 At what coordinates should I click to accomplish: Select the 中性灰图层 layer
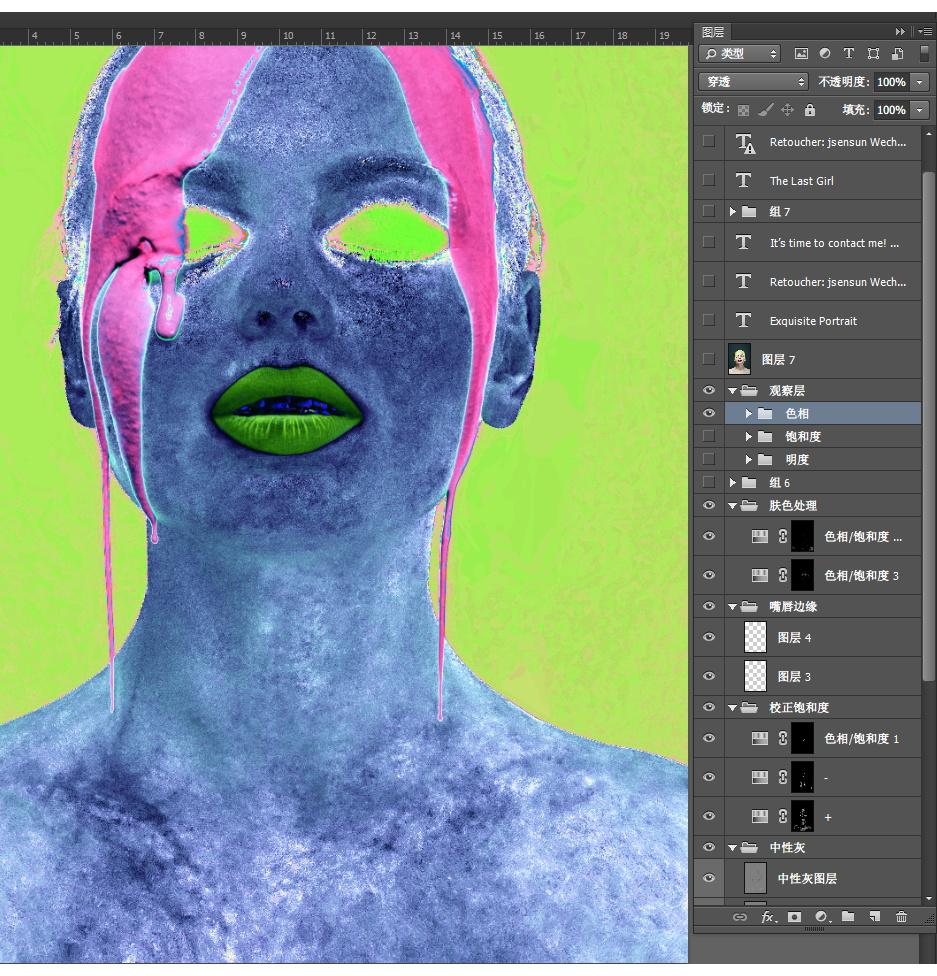point(822,878)
